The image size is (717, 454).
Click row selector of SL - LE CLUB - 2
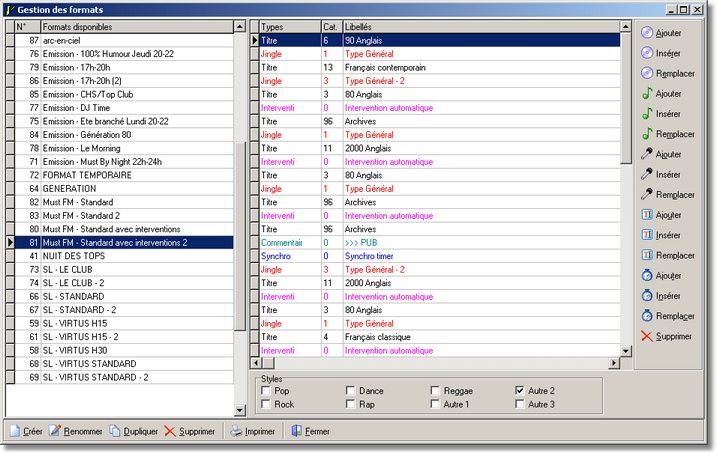(x=10, y=283)
